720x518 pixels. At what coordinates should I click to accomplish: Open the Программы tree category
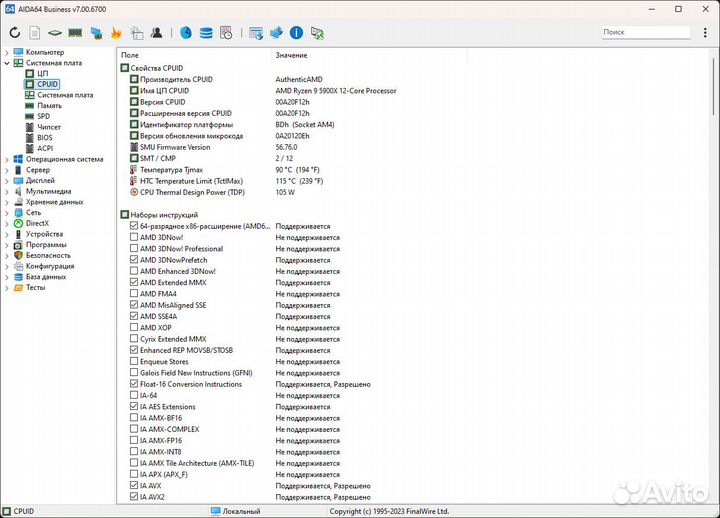click(46, 245)
